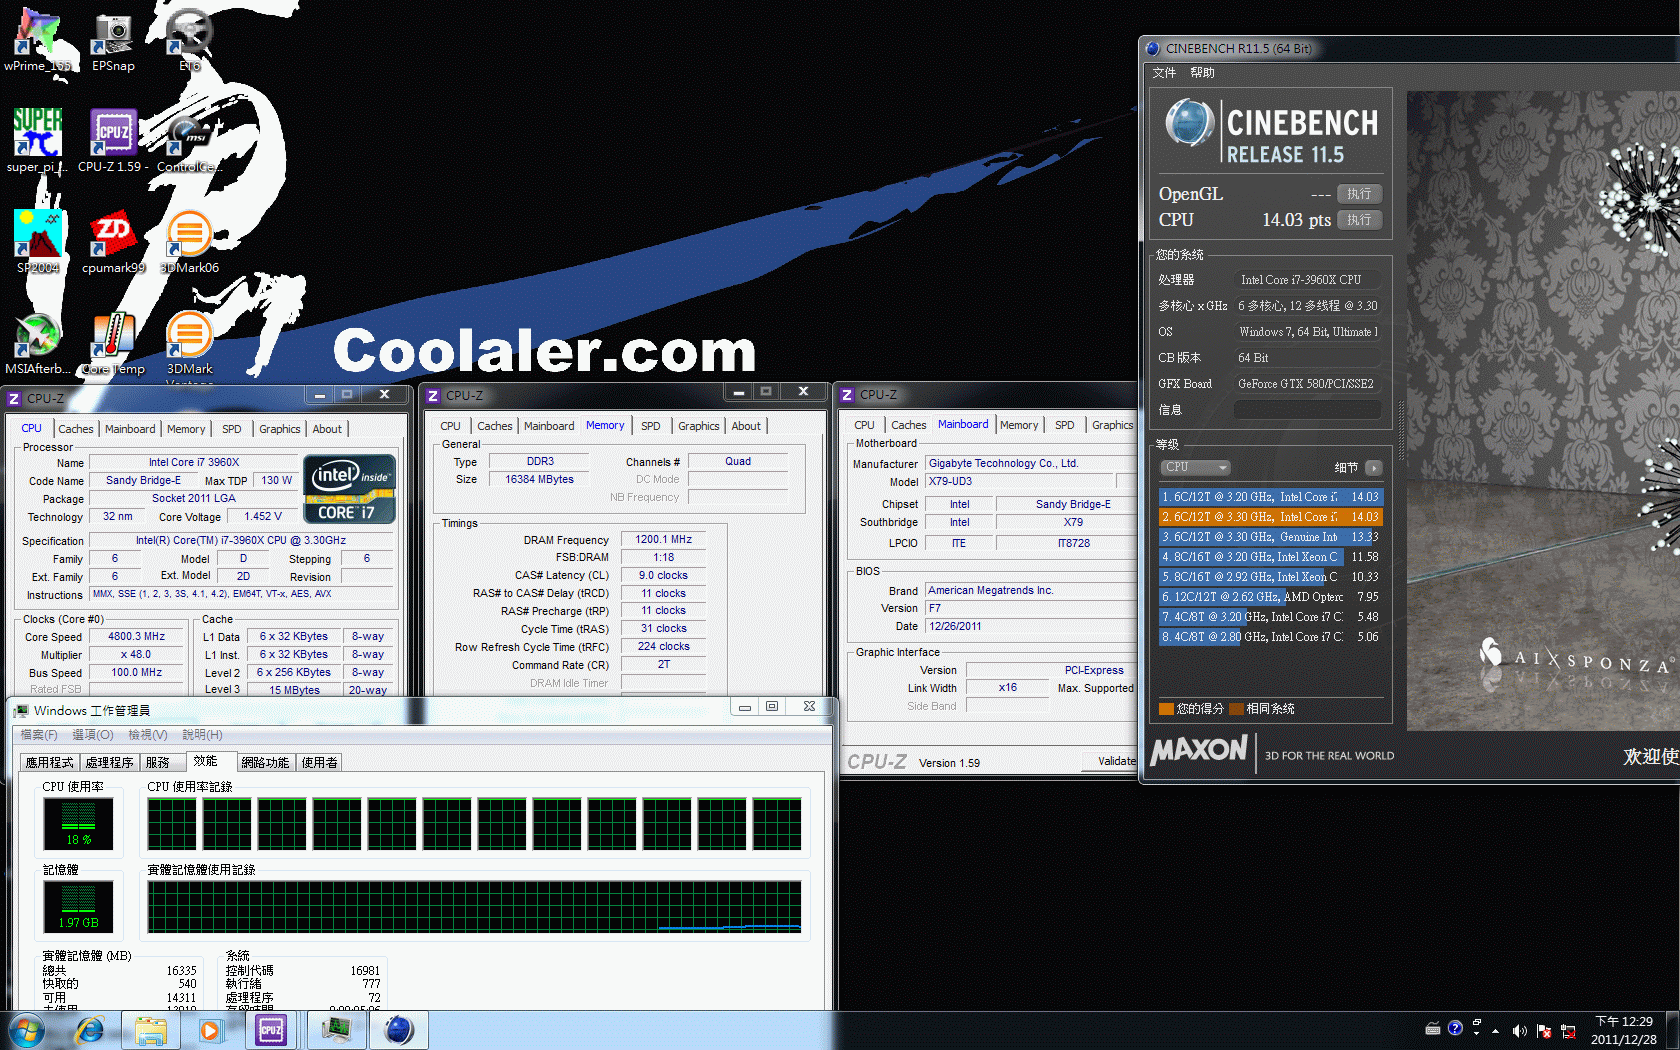Open Task Manager 說明 menu
The image size is (1680, 1050).
coord(202,735)
